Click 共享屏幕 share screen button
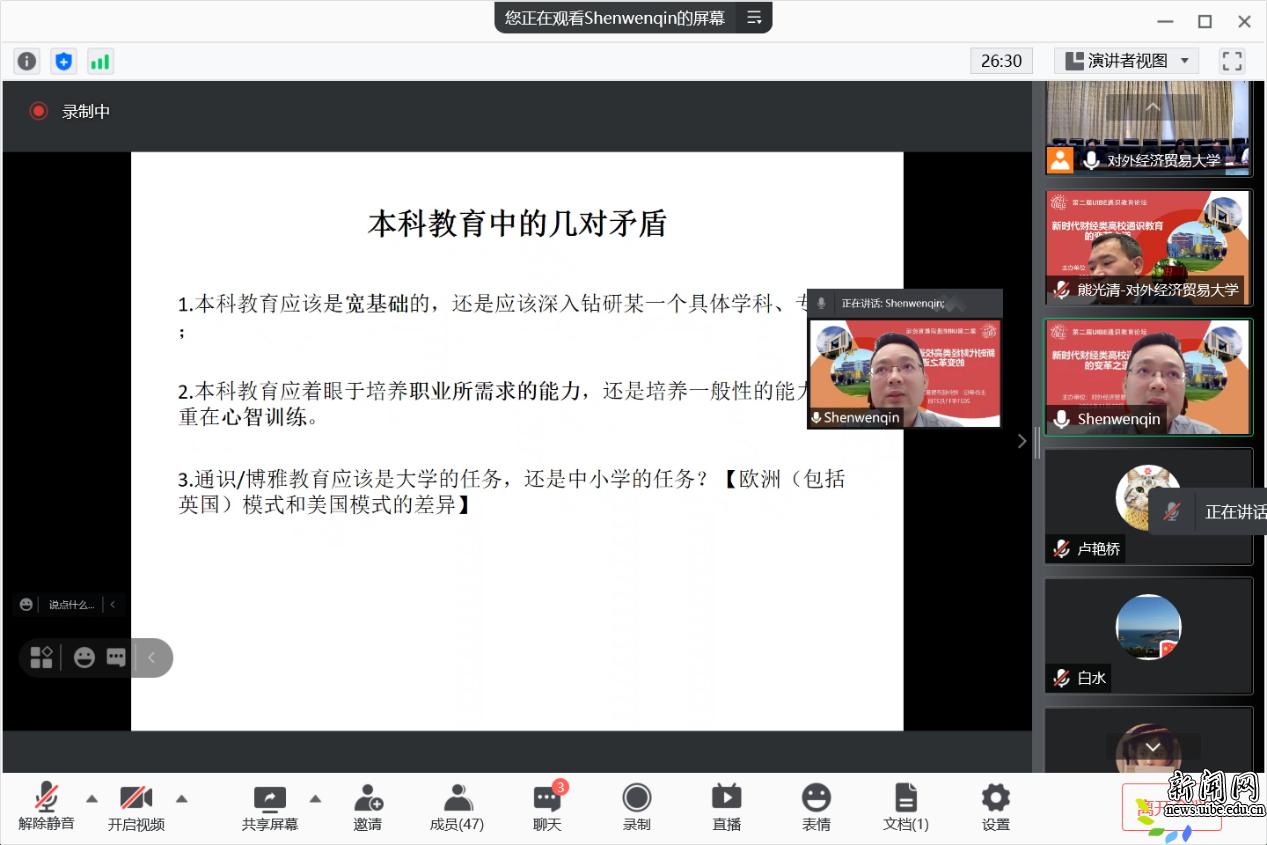 (x=270, y=807)
